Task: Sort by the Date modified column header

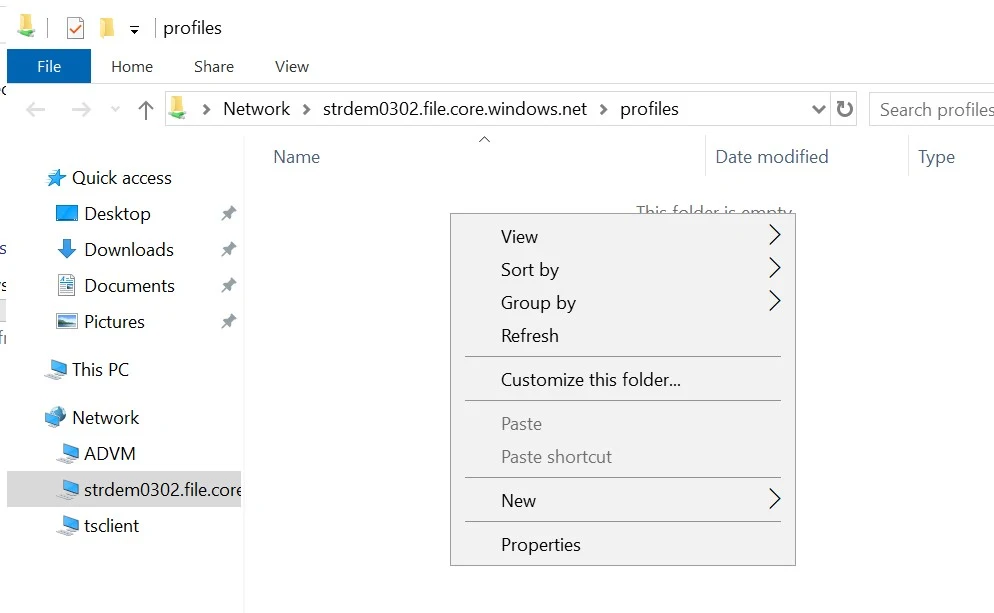Action: pyautogui.click(x=771, y=157)
